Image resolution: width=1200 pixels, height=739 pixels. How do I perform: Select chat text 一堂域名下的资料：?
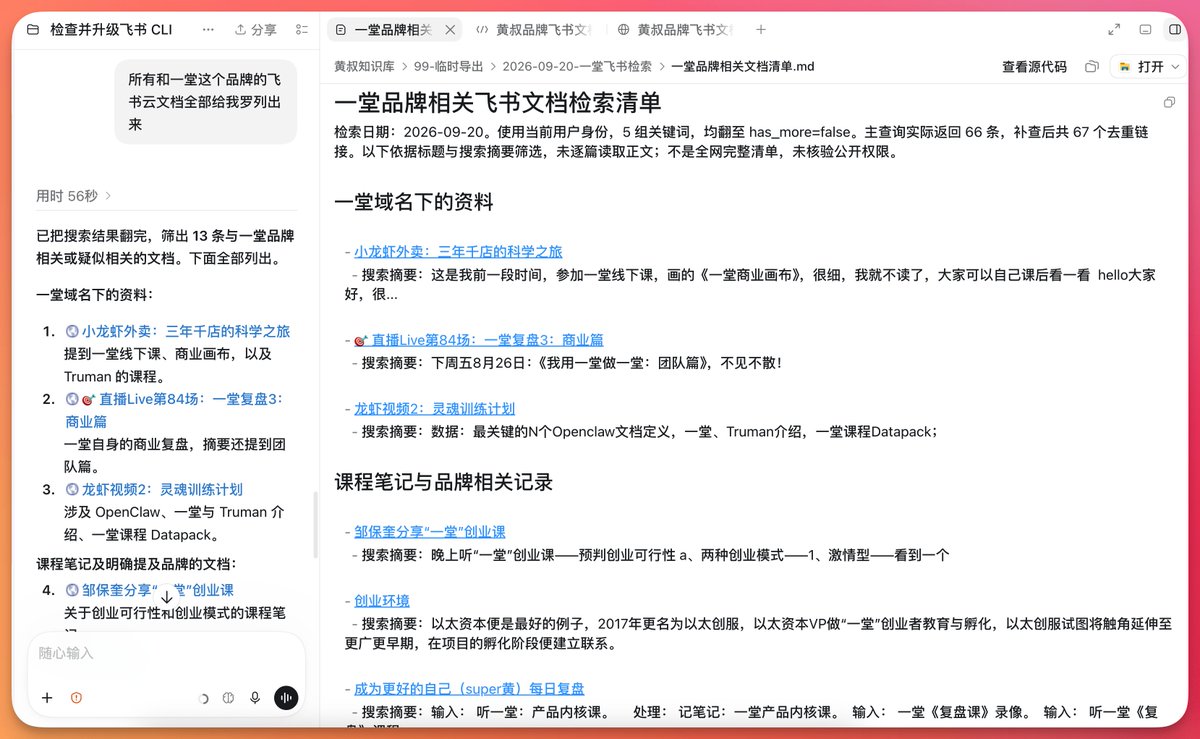95,295
